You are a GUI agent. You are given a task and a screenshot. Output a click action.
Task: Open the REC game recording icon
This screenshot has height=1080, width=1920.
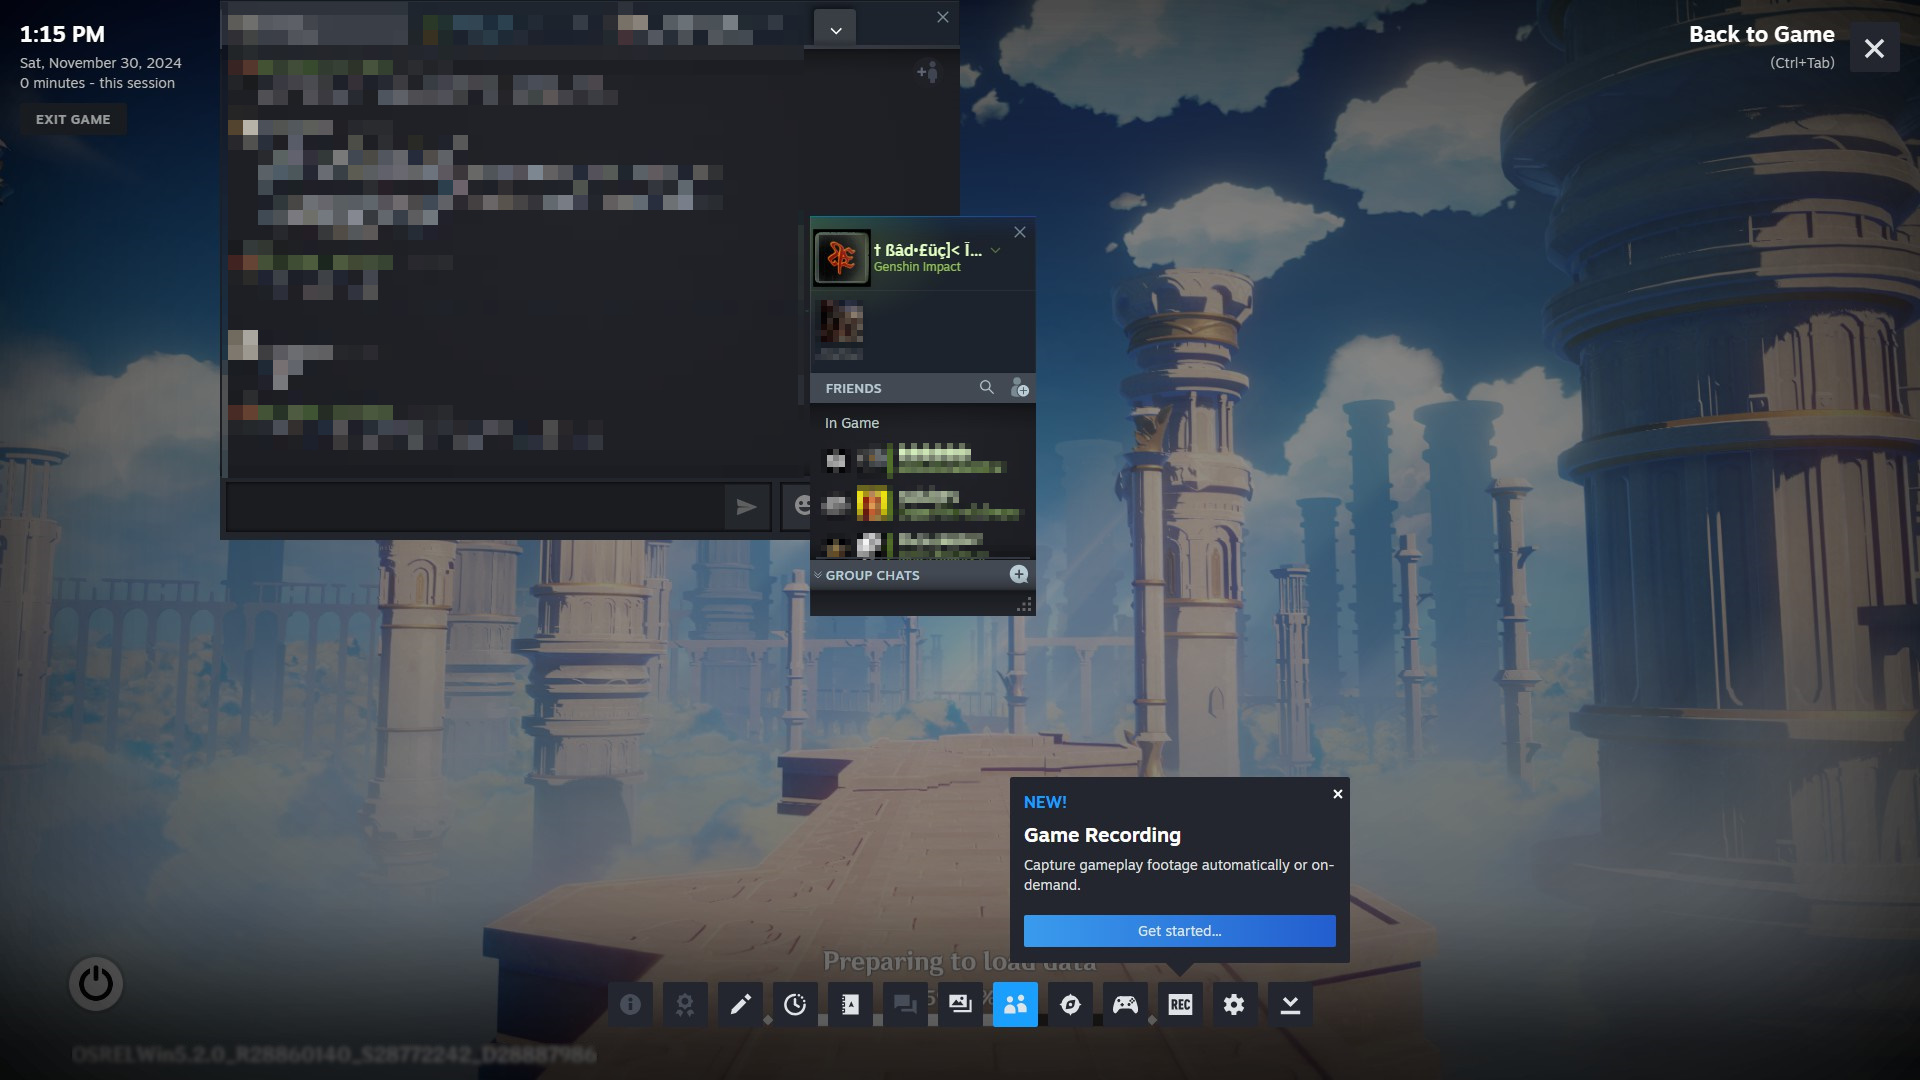coord(1180,1004)
